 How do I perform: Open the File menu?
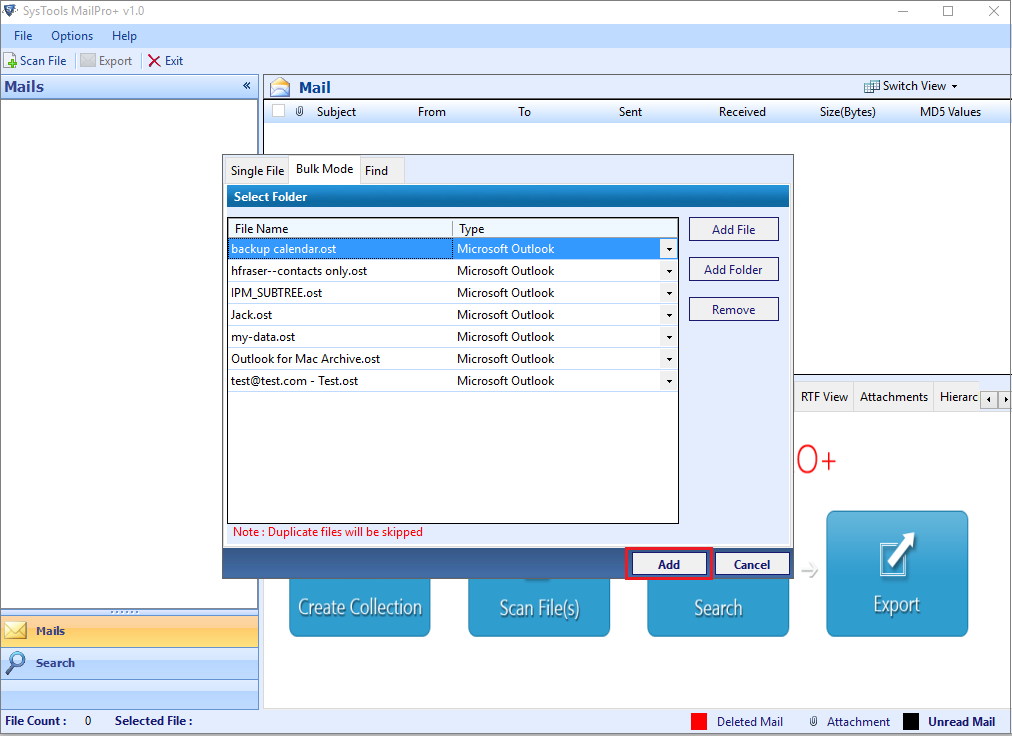point(23,36)
